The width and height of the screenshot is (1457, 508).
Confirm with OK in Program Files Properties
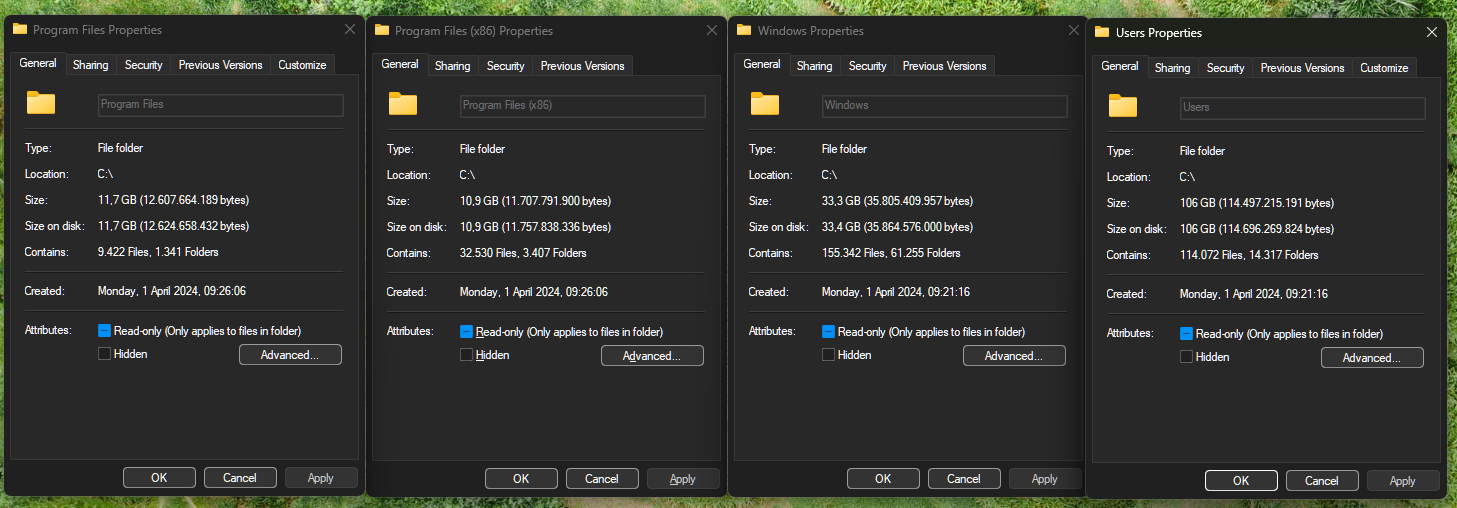pos(159,478)
